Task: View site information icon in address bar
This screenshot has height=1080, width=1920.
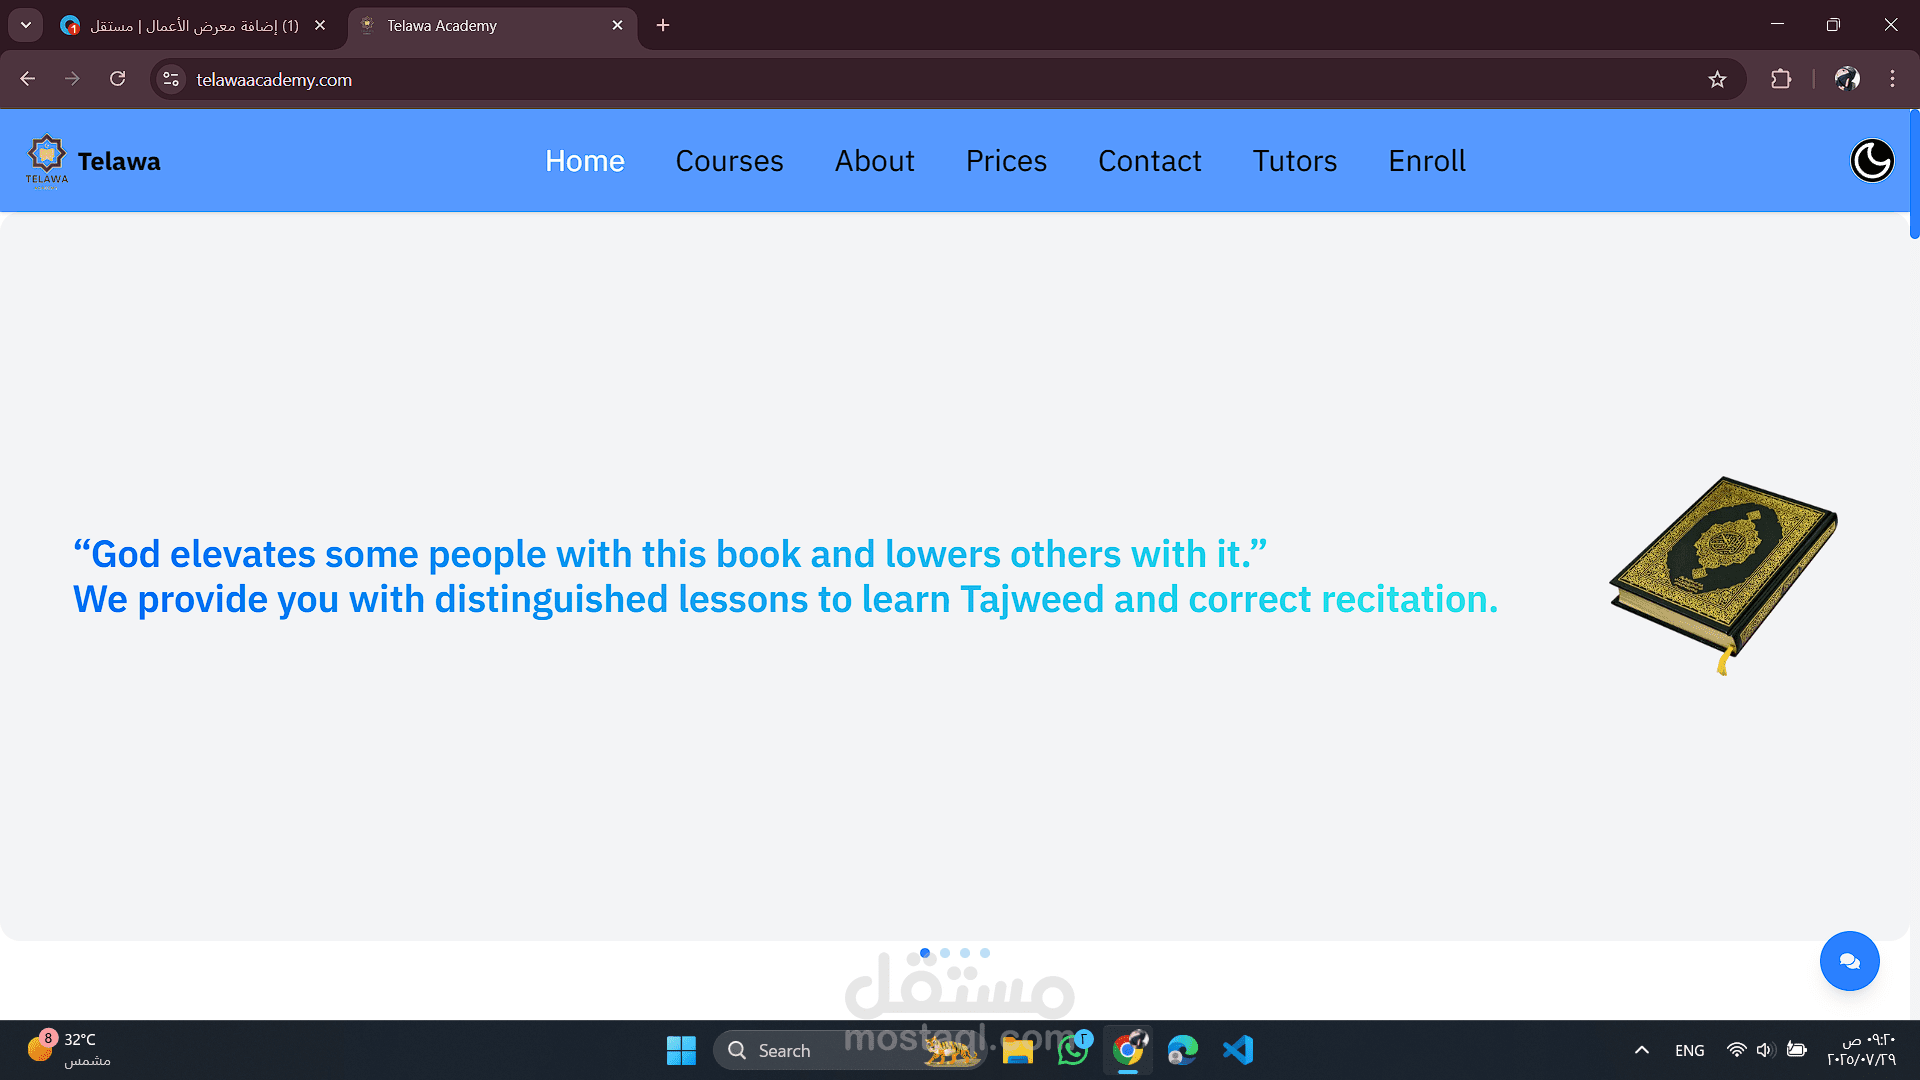Action: pos(171,79)
